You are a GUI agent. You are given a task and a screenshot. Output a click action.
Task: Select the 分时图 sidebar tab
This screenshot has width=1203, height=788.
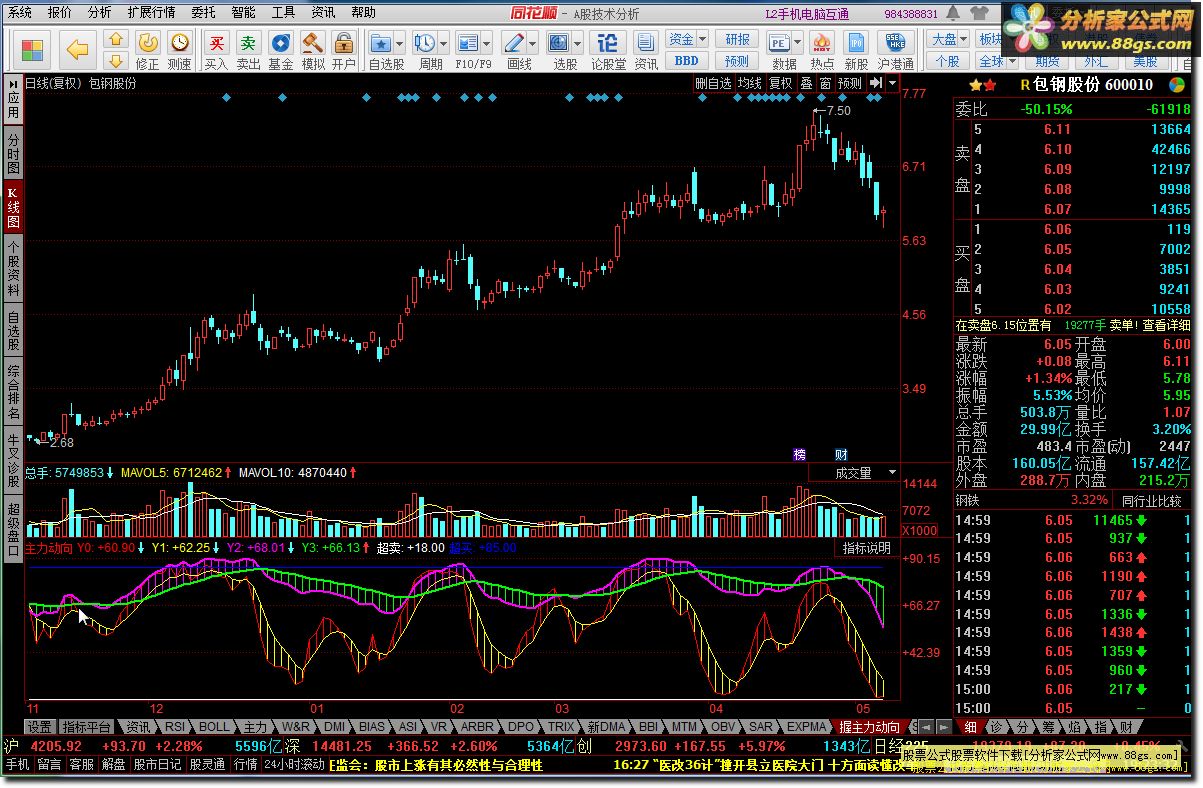(13, 154)
